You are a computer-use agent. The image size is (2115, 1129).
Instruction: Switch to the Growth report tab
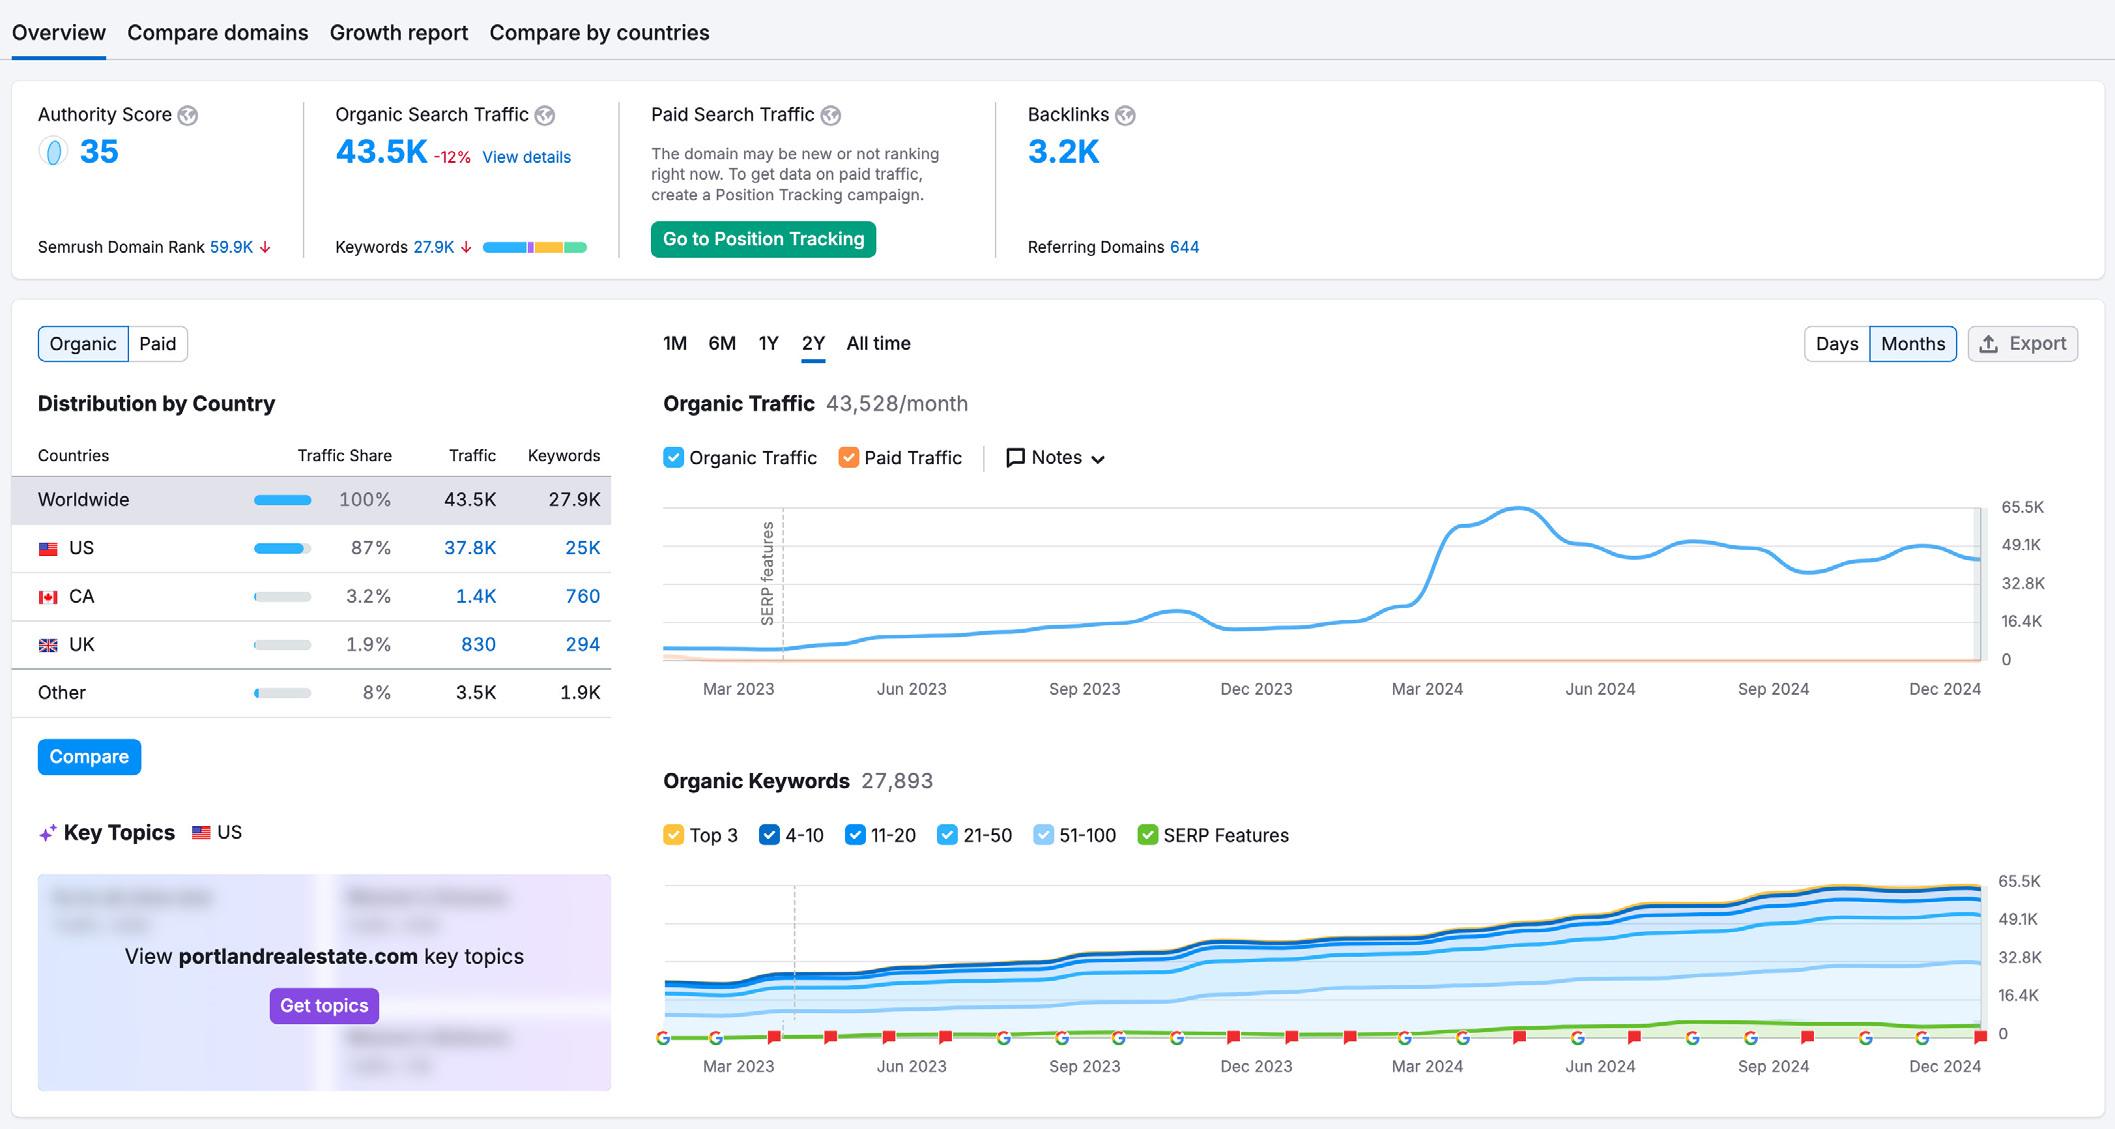pyautogui.click(x=399, y=33)
